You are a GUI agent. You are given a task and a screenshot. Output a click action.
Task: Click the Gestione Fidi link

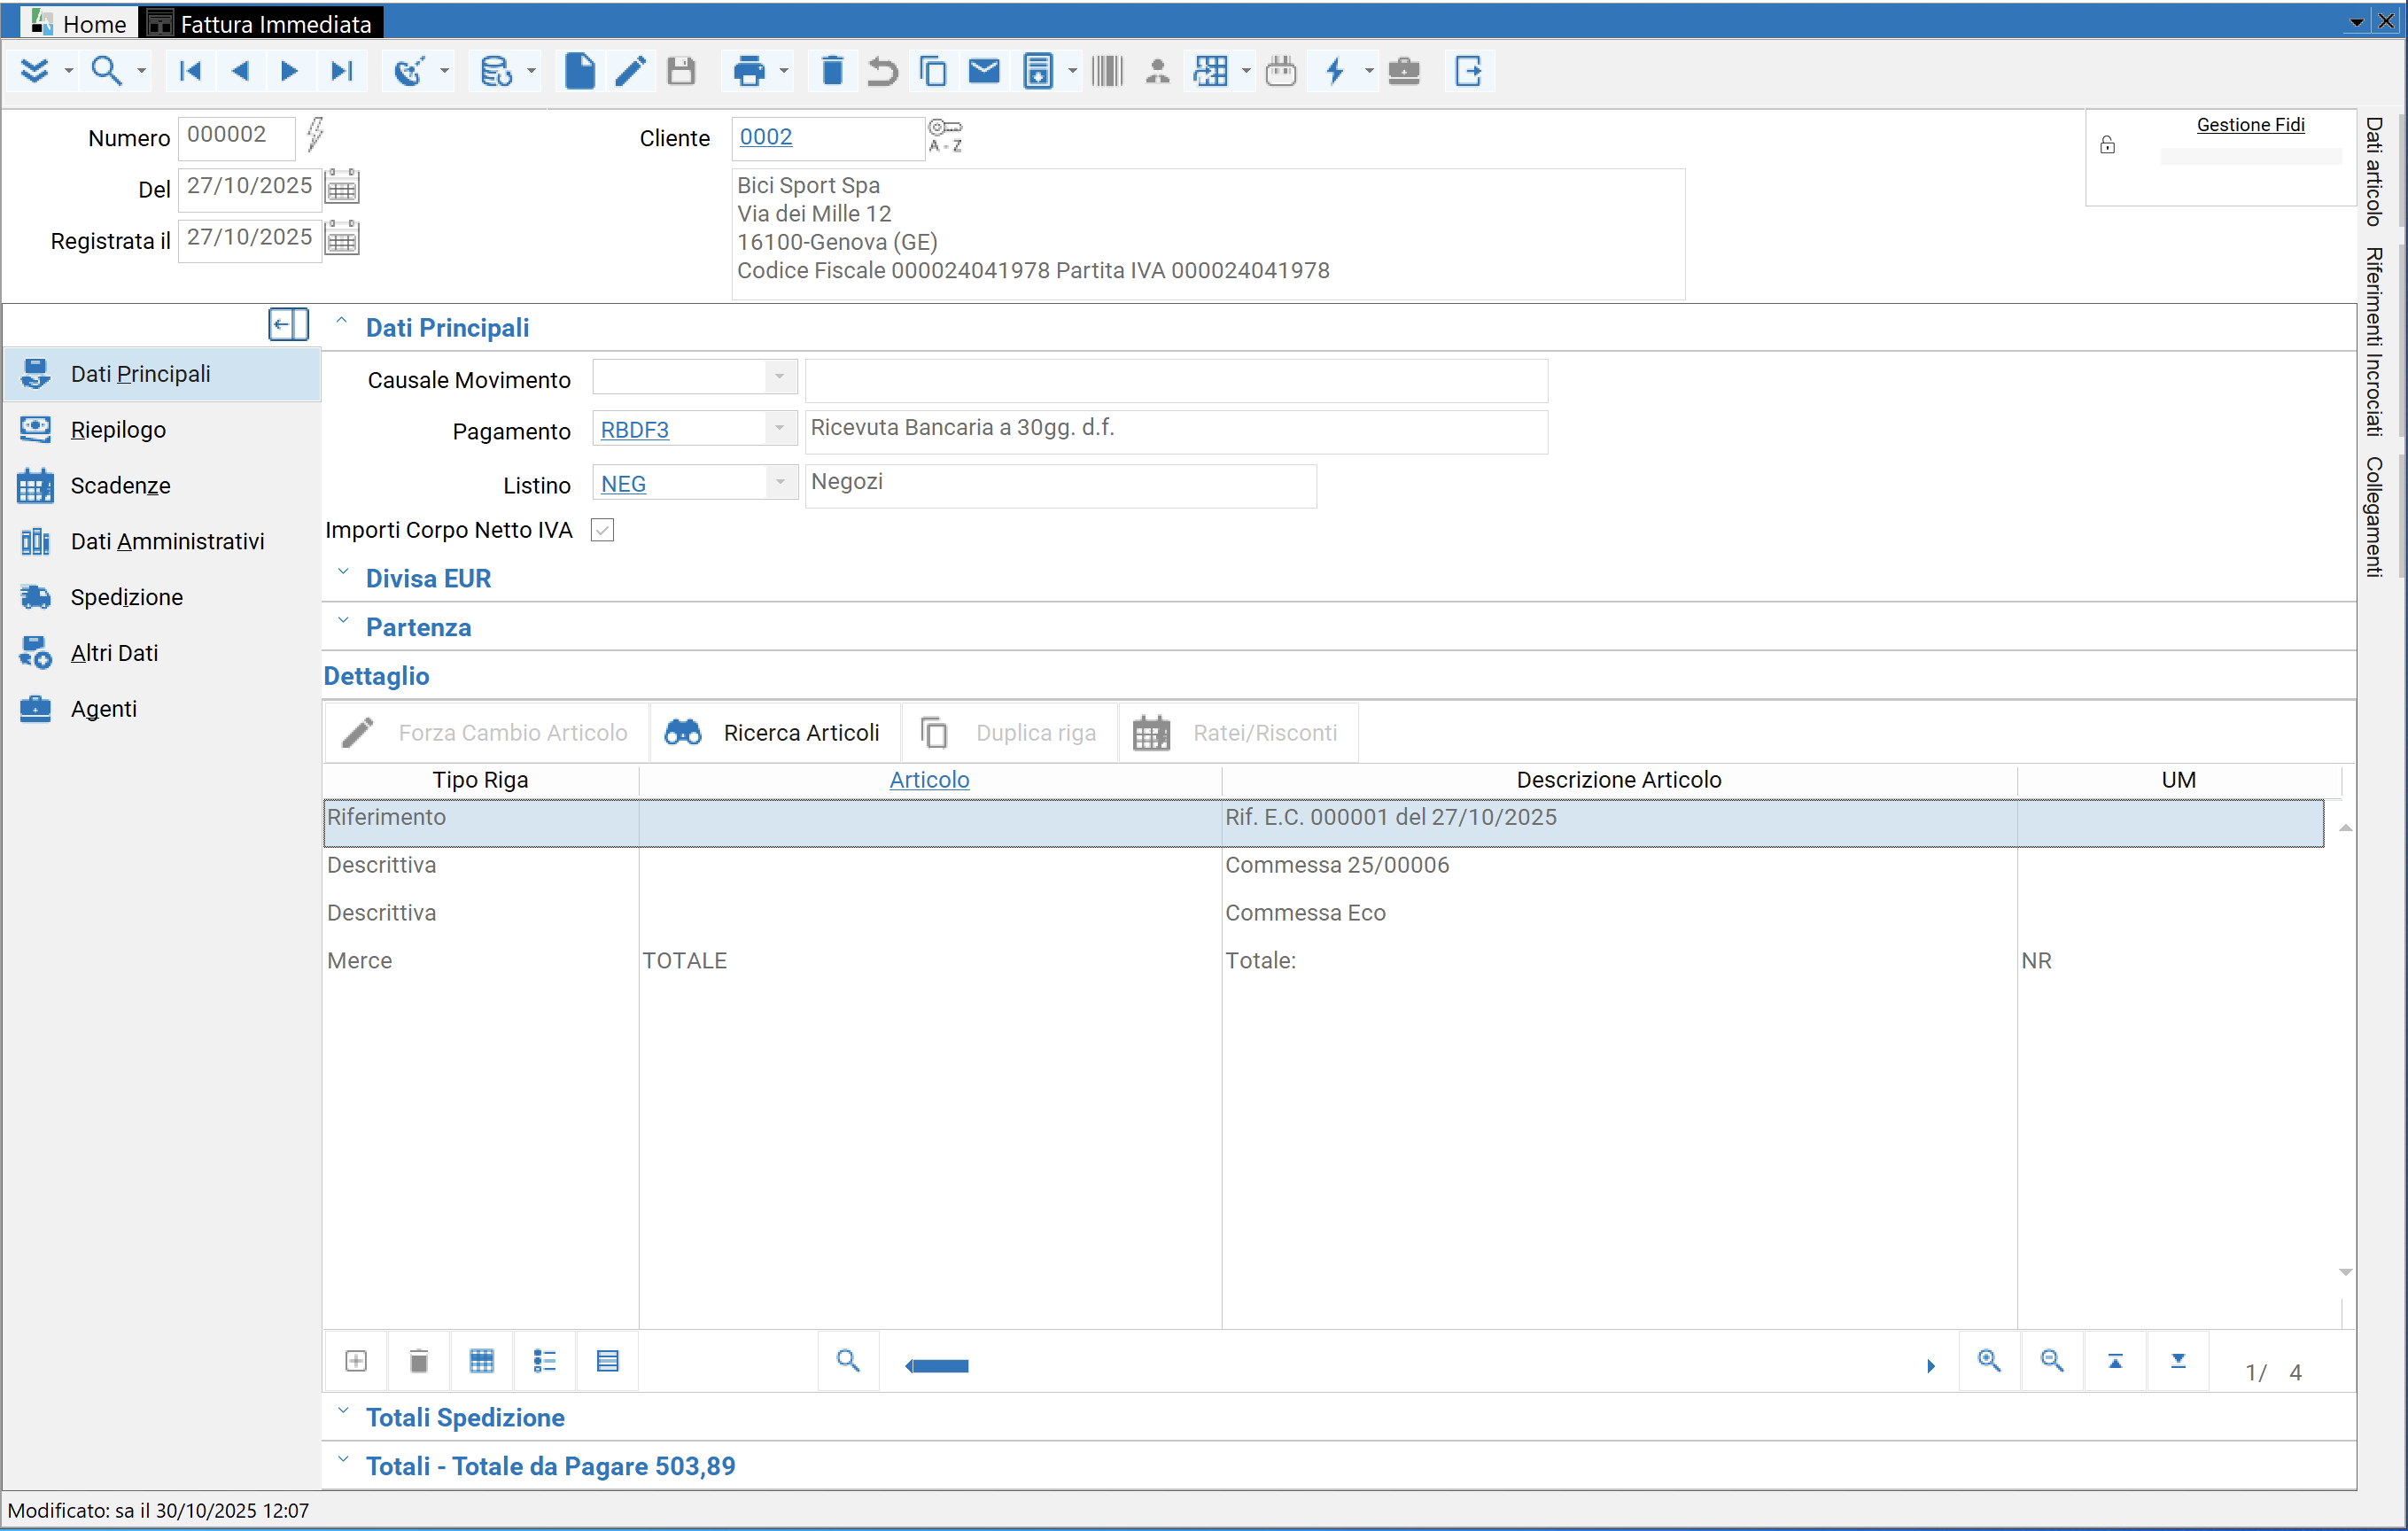click(2250, 125)
